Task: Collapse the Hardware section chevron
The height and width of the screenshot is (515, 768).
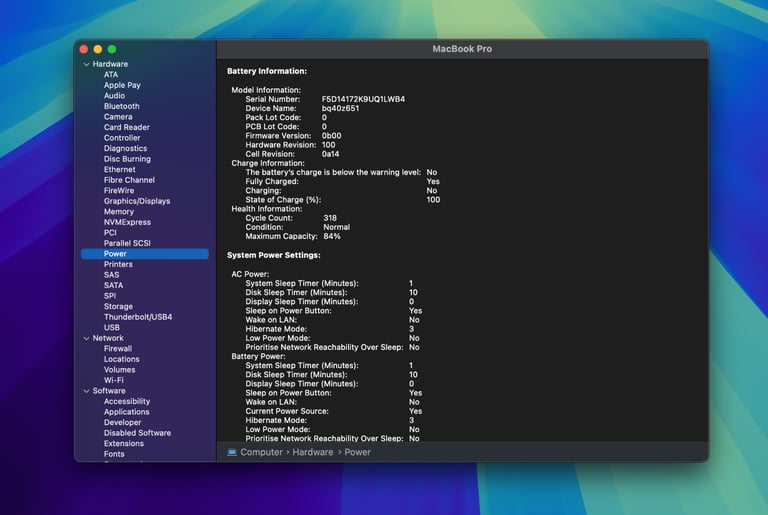Action: [x=86, y=64]
